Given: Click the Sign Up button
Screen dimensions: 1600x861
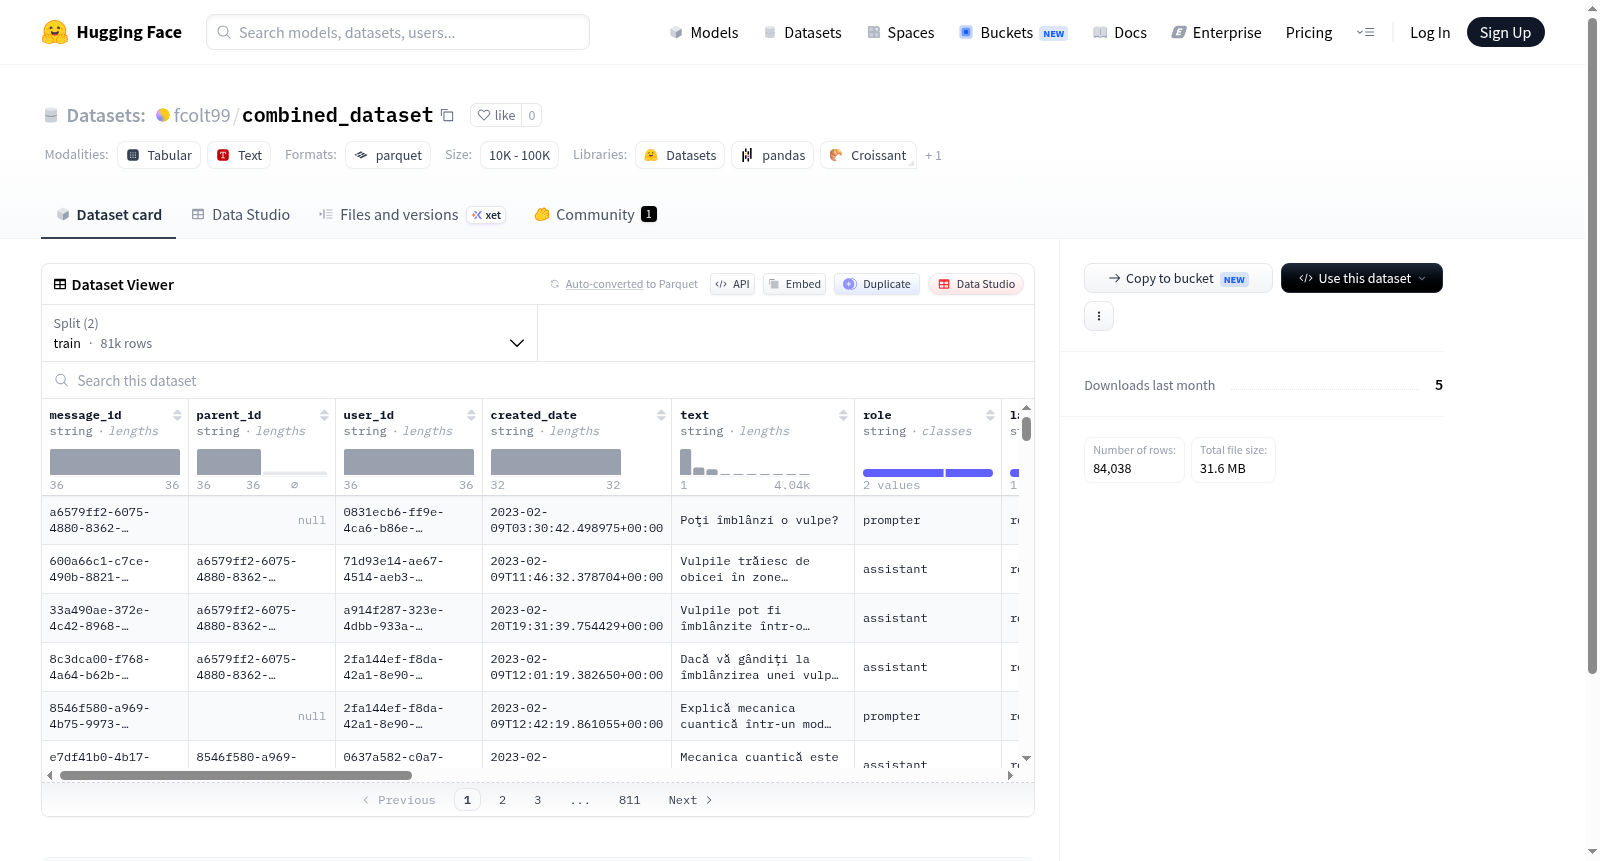Looking at the screenshot, I should [1505, 33].
